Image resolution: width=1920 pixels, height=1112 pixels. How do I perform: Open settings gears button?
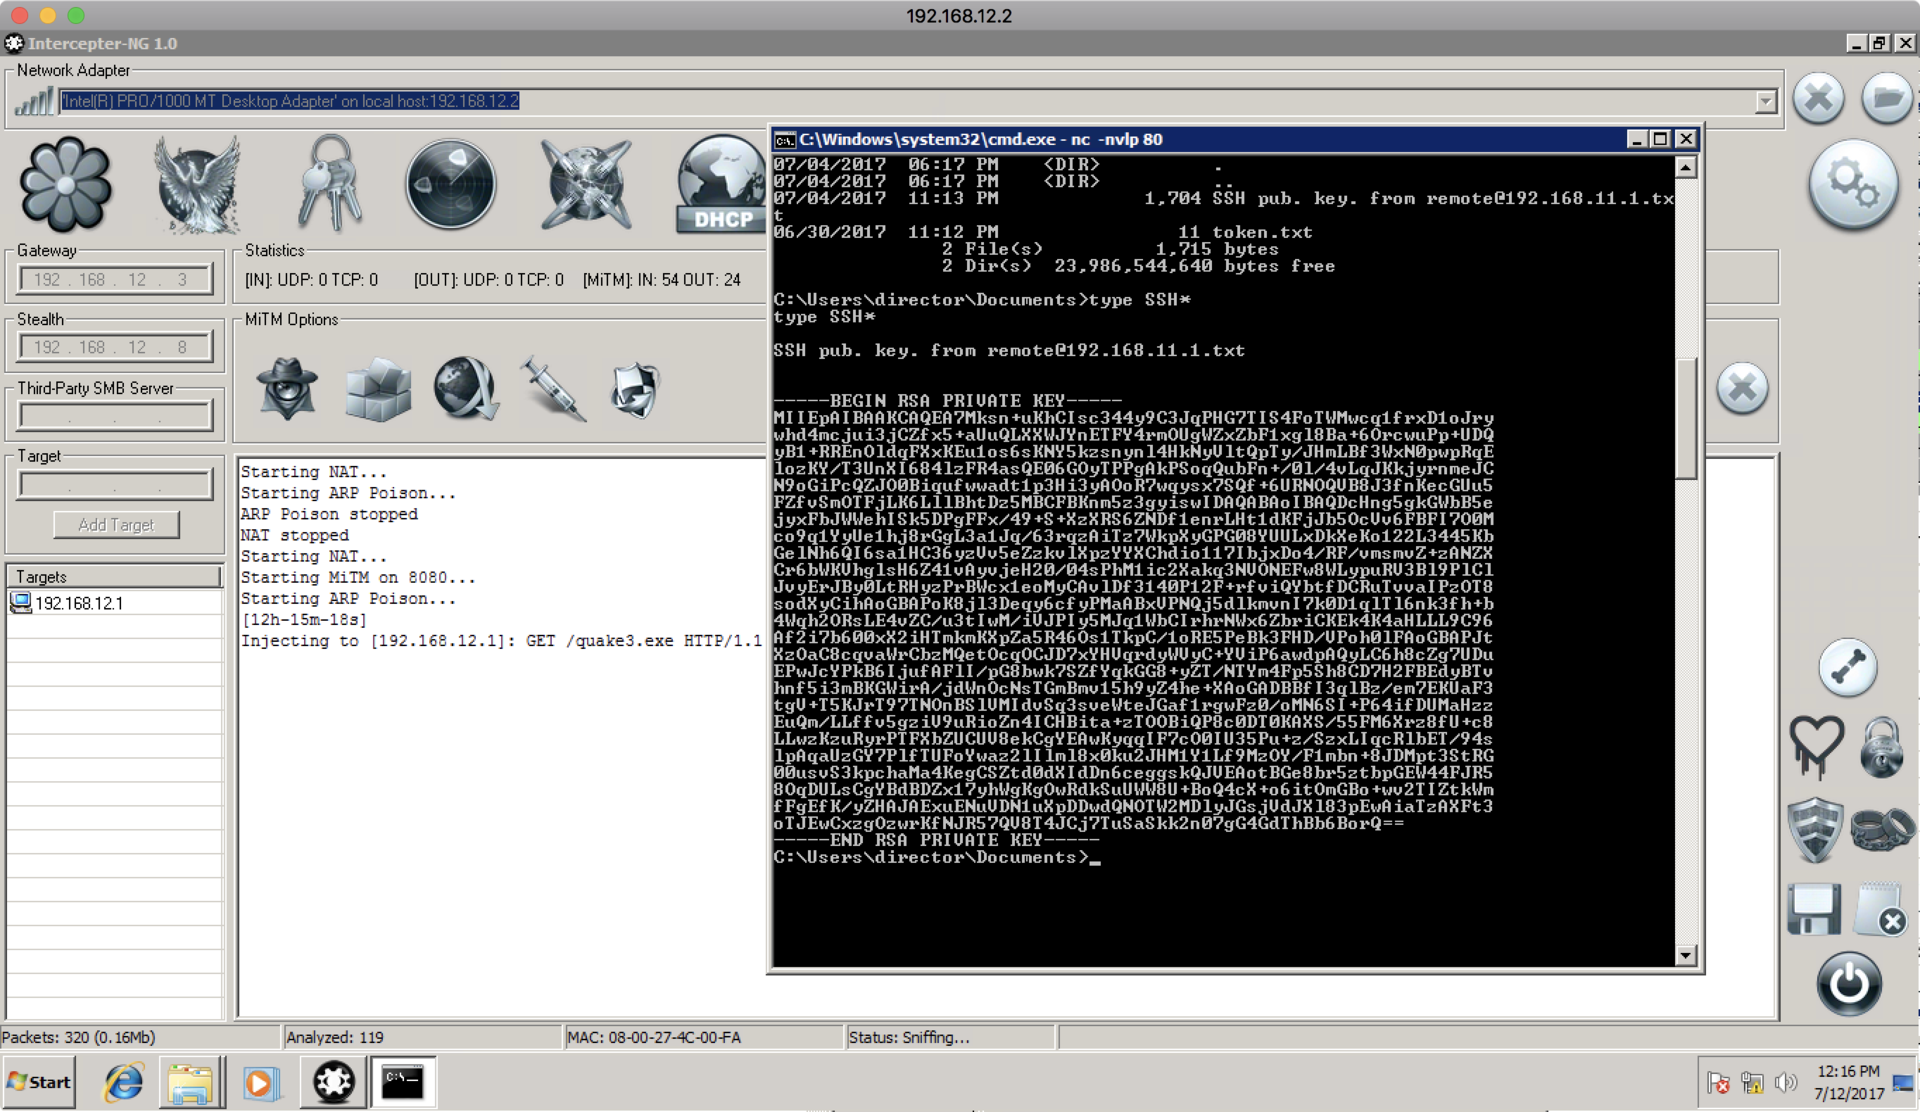pyautogui.click(x=1853, y=185)
